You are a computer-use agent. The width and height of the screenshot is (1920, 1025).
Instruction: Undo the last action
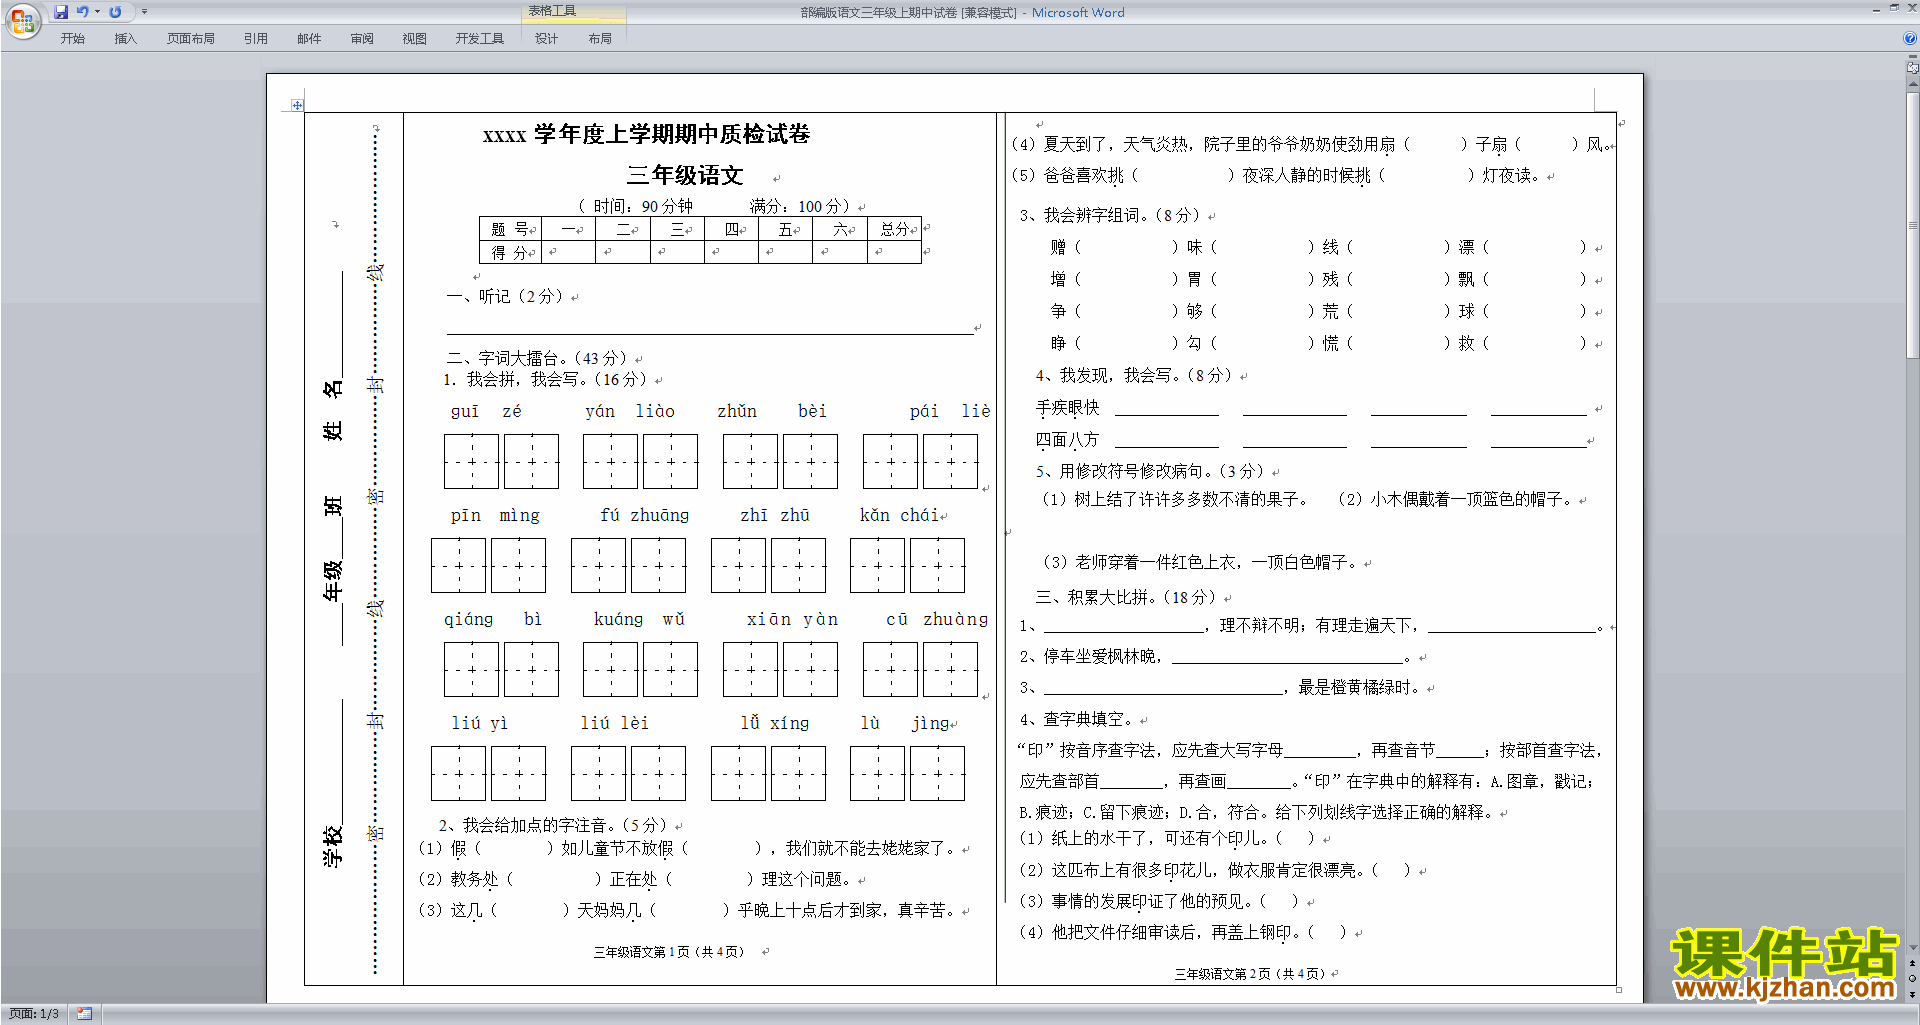(x=82, y=12)
